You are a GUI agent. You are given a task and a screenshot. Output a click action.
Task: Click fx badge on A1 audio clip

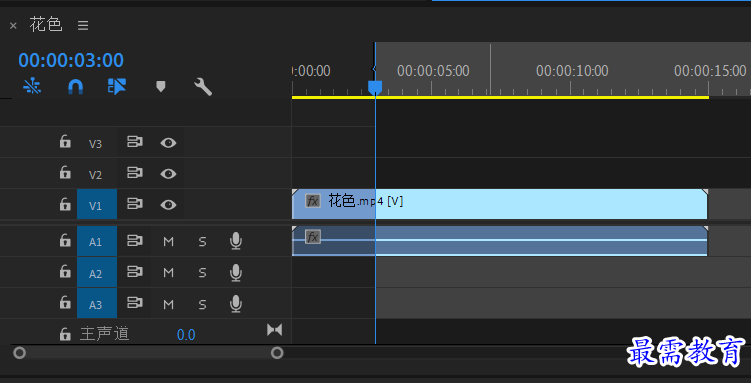click(x=313, y=237)
